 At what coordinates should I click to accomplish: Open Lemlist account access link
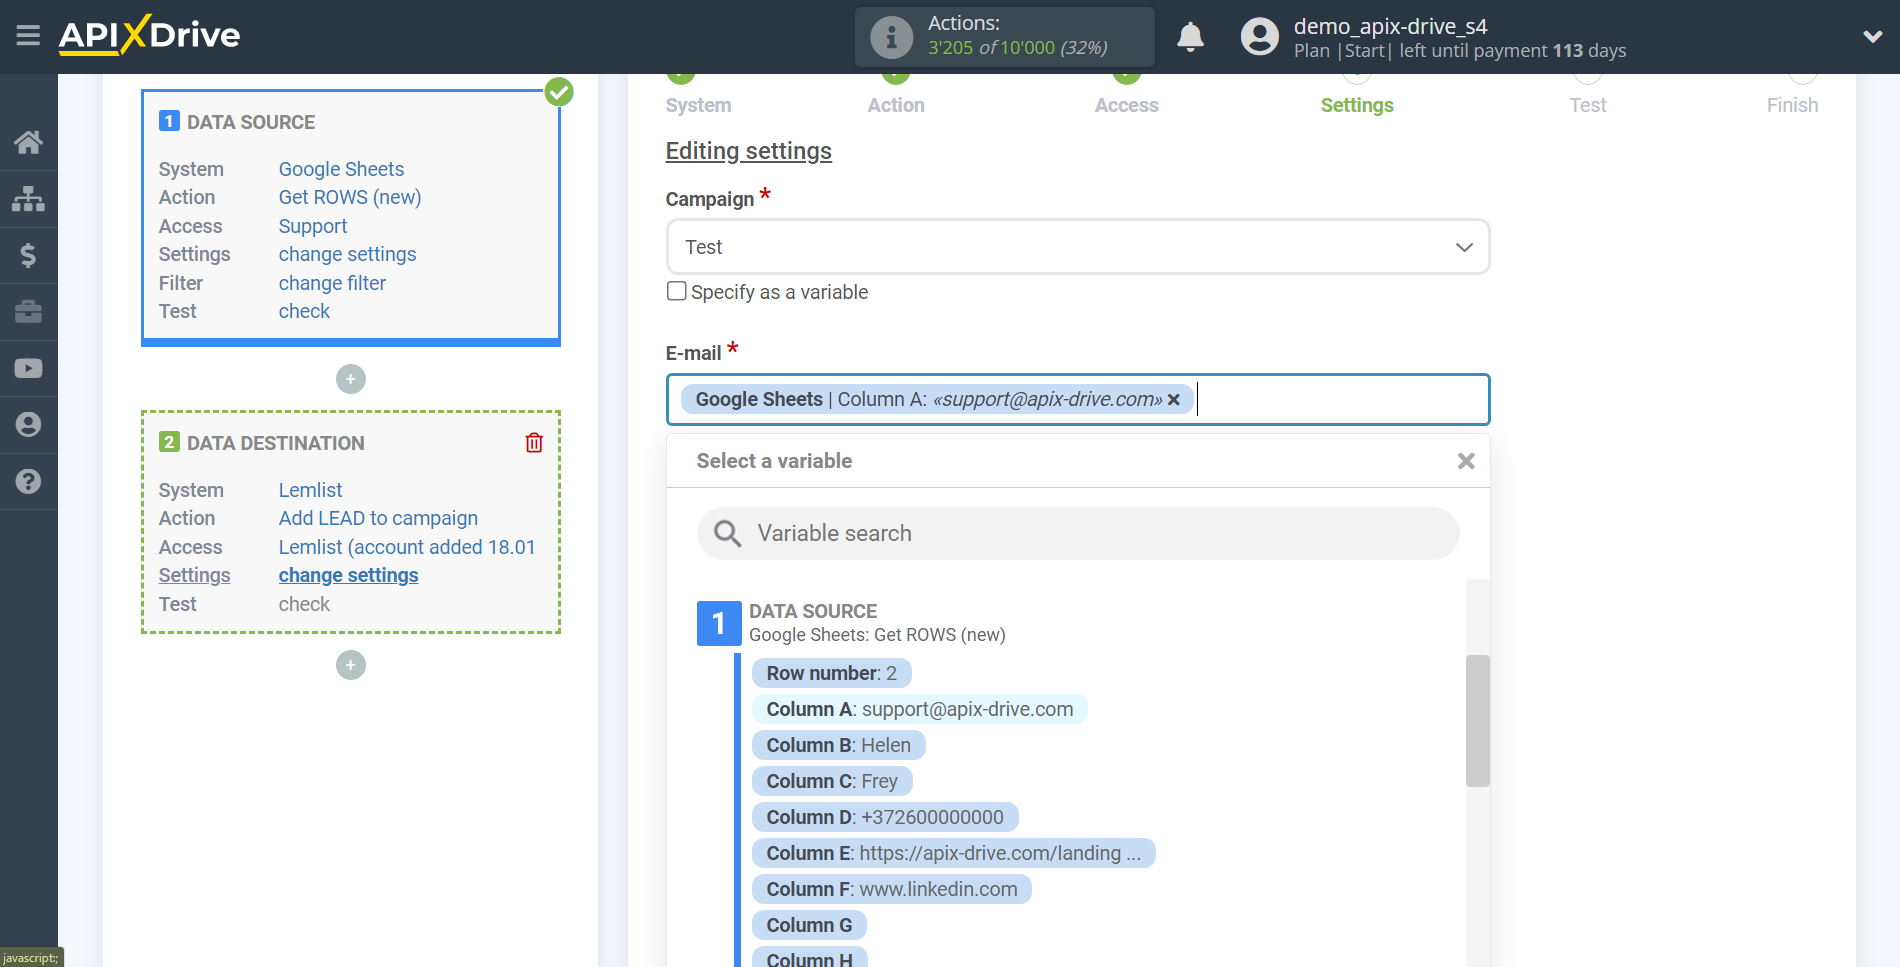tap(407, 547)
